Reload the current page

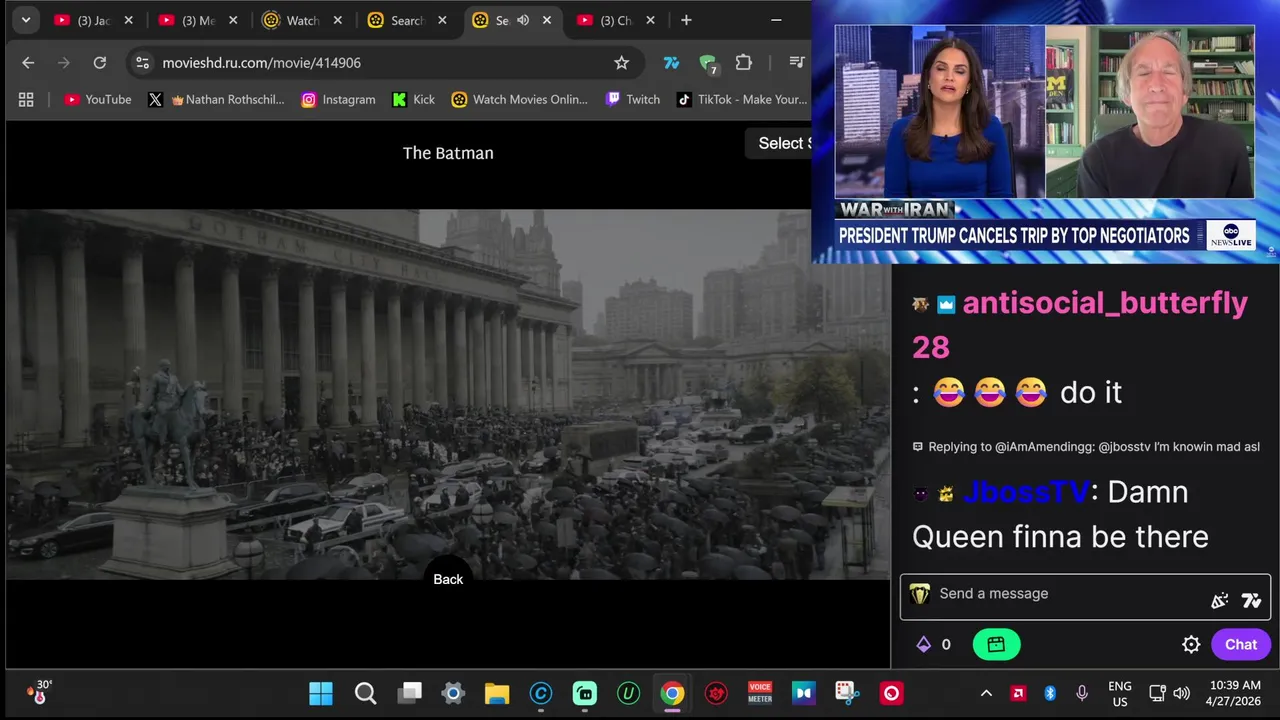100,63
